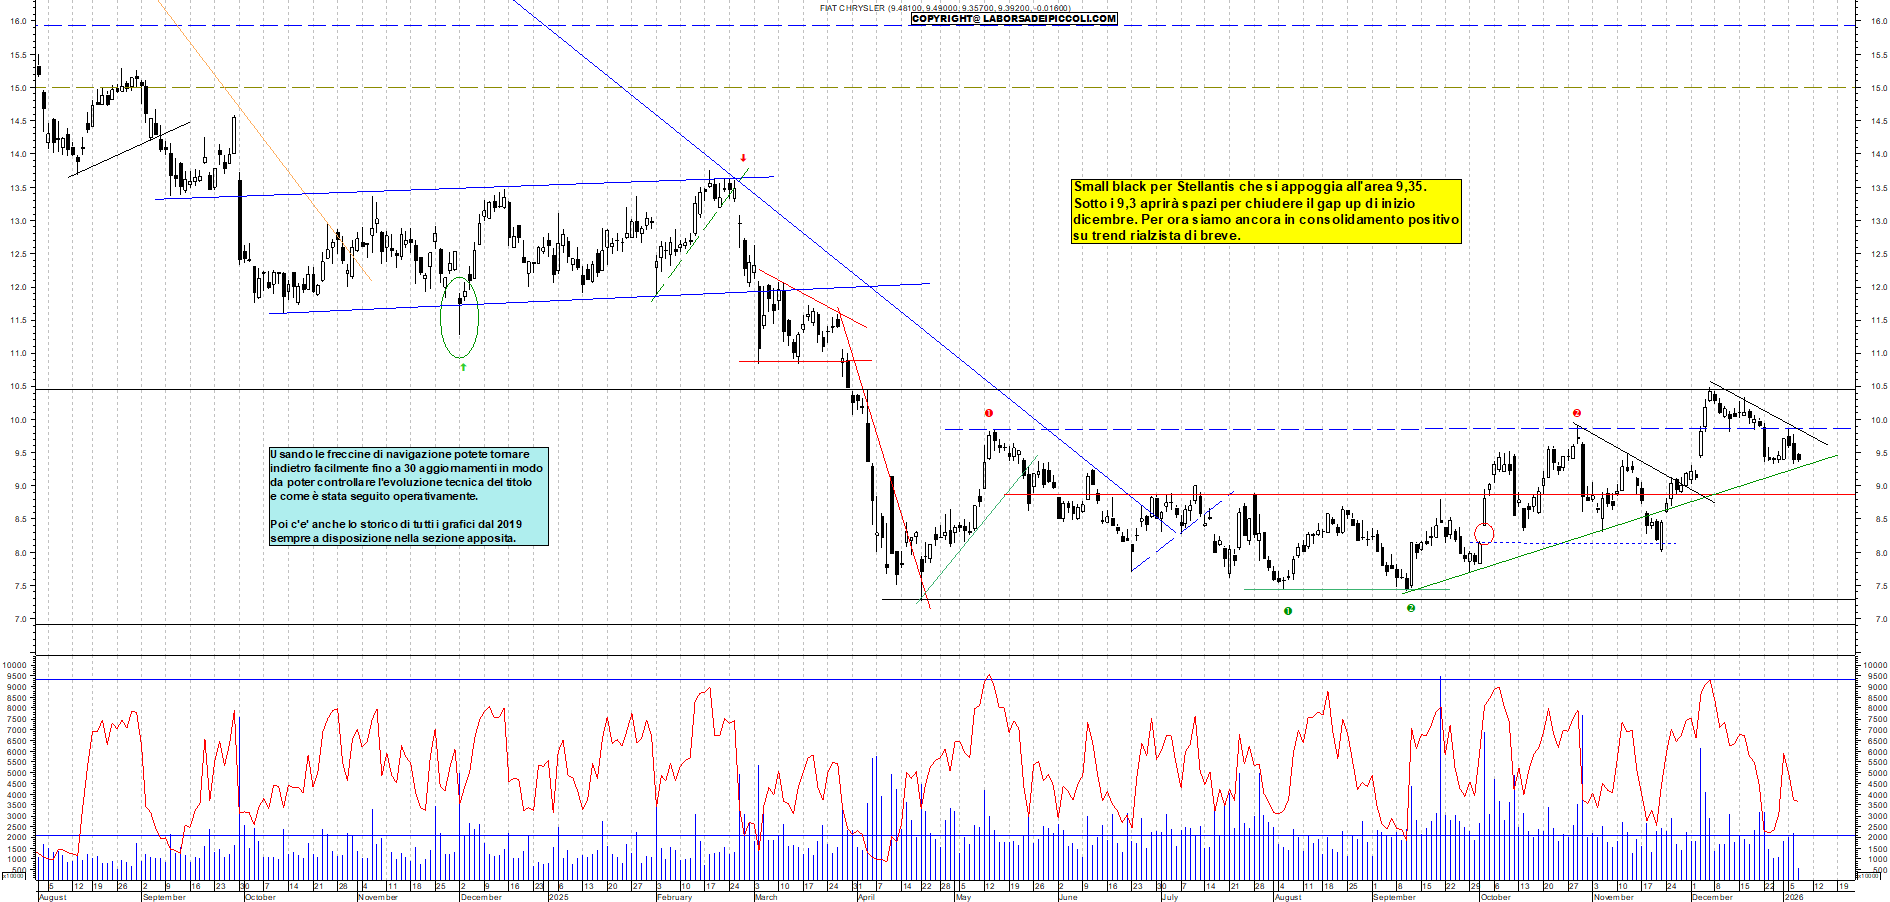Open the yellow Stellantis commentary box

(1265, 211)
